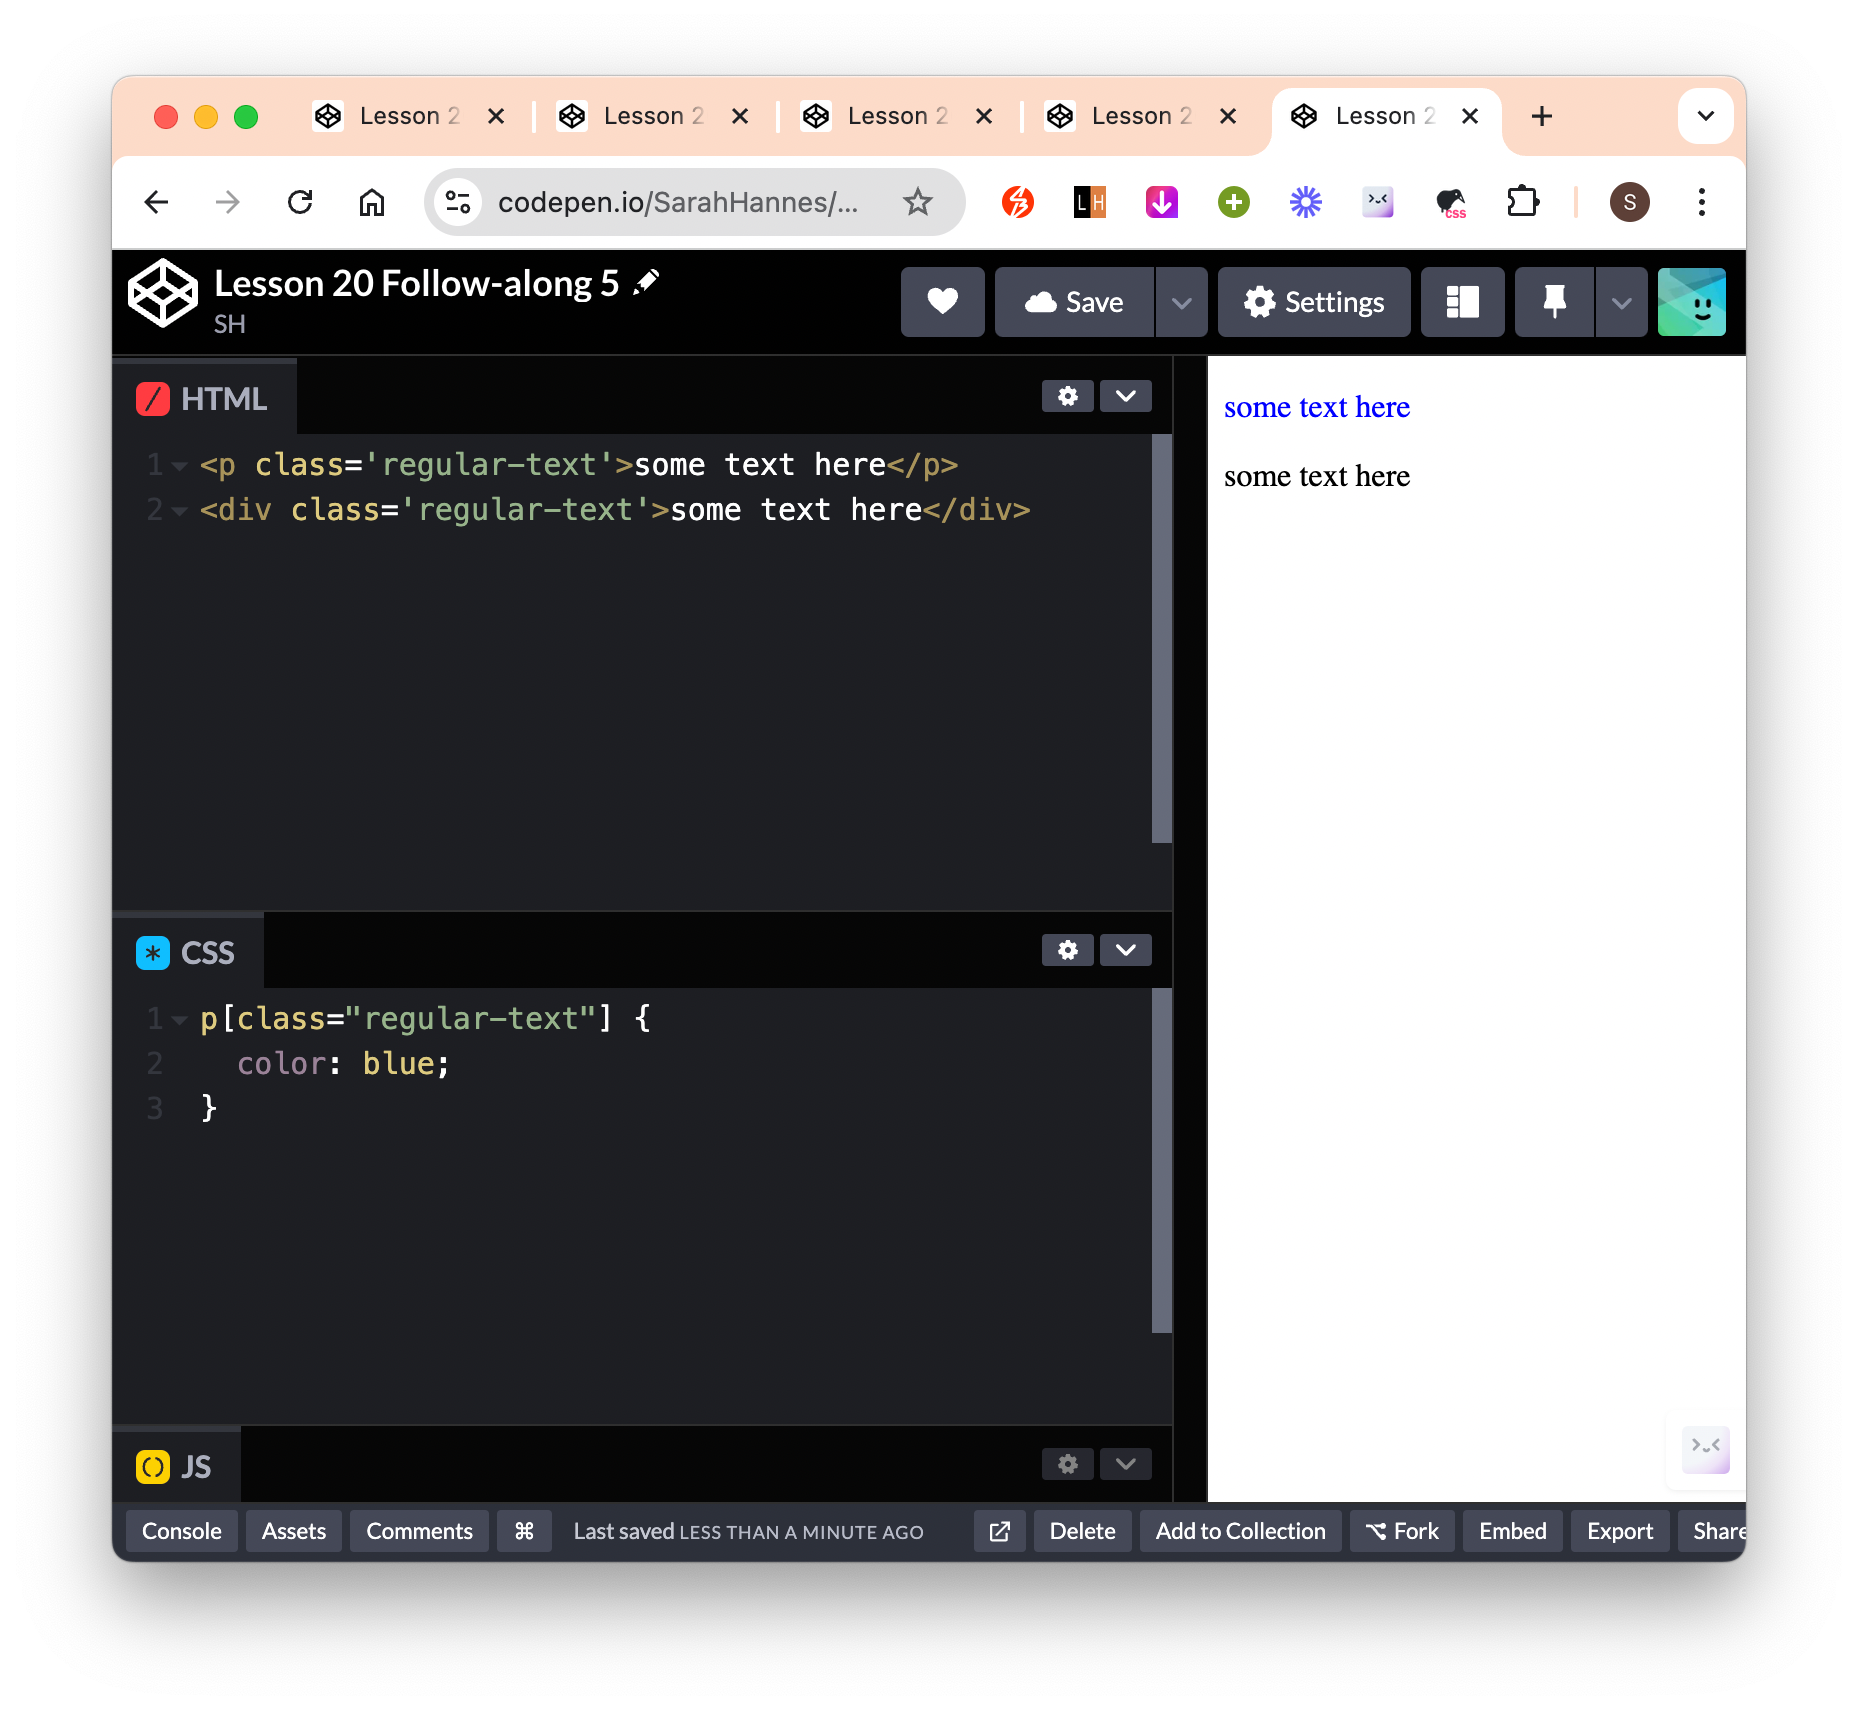
Task: Select the HTML panel header
Action: 204,398
